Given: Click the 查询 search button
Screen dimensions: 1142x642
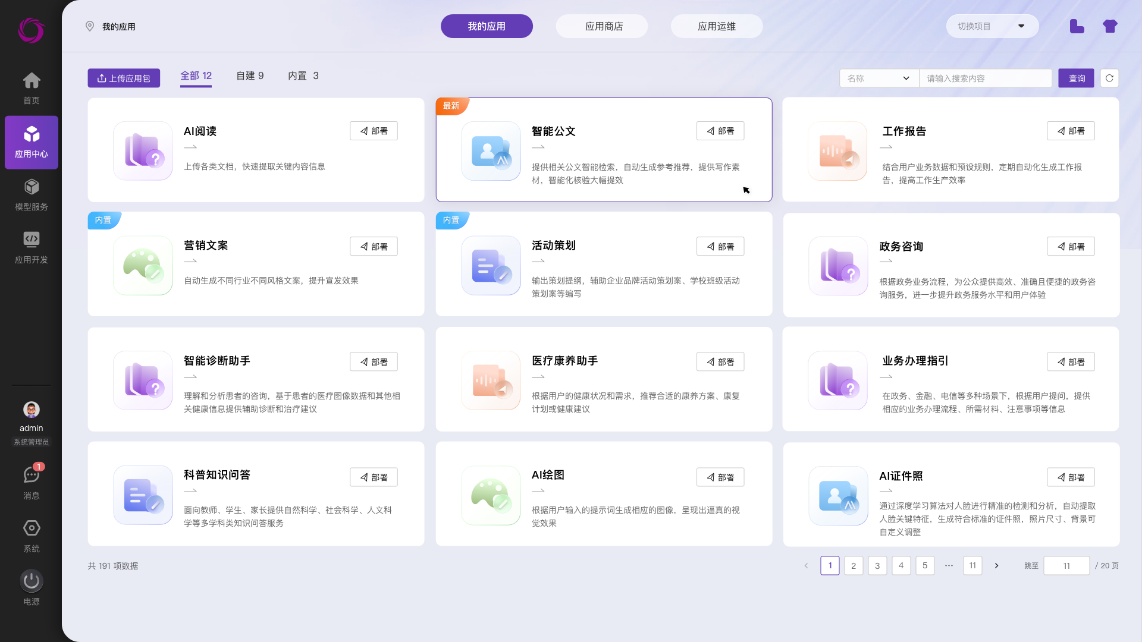Looking at the screenshot, I should click(x=1076, y=78).
